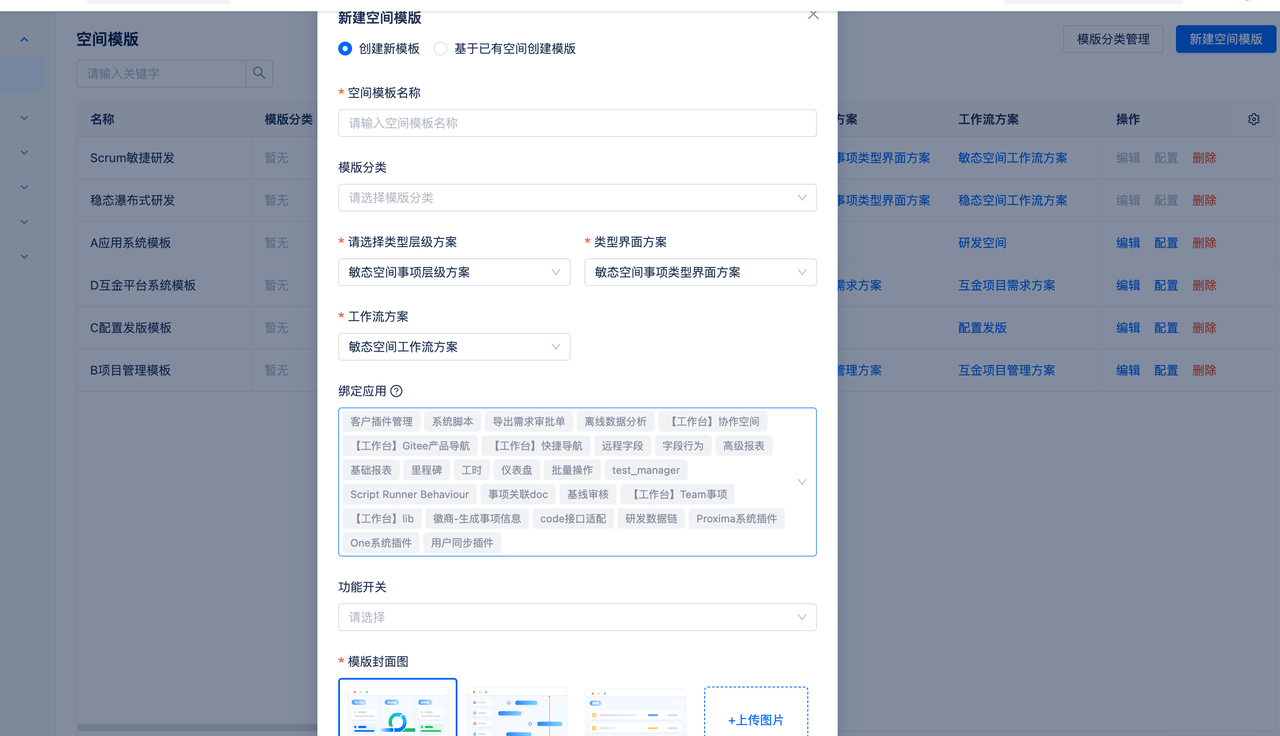This screenshot has height=736, width=1280.
Task: Click 删除 for B项目管理模板 row
Action: tap(1204, 370)
